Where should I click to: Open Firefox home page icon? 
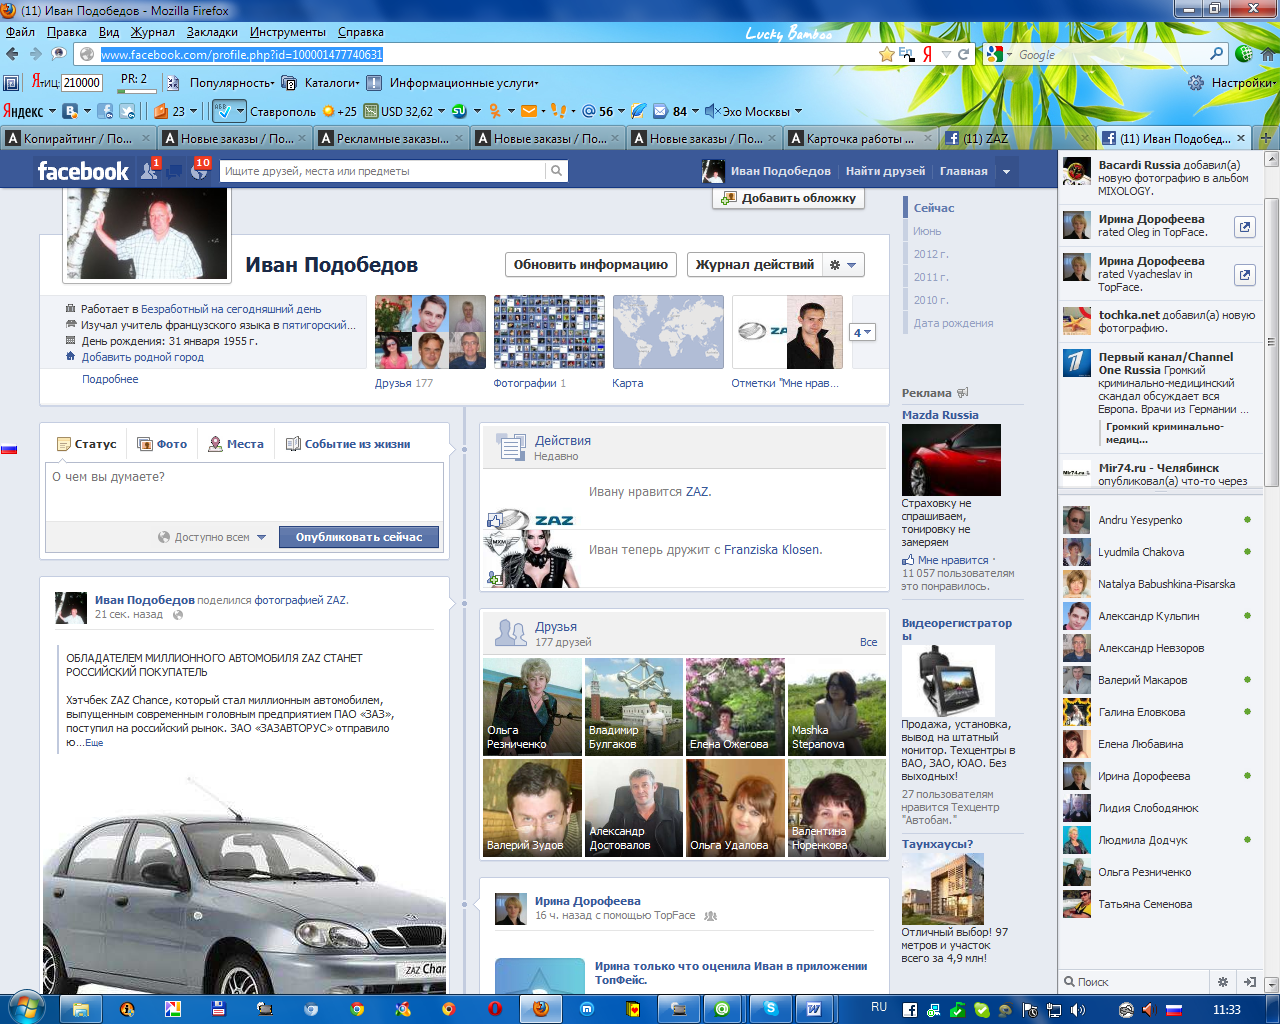tap(1269, 54)
